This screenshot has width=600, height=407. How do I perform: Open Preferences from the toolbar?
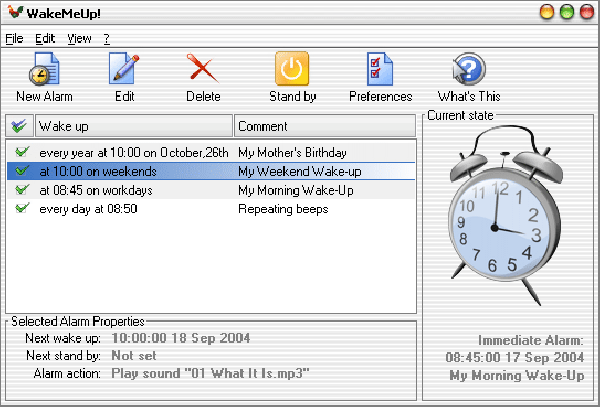point(380,70)
